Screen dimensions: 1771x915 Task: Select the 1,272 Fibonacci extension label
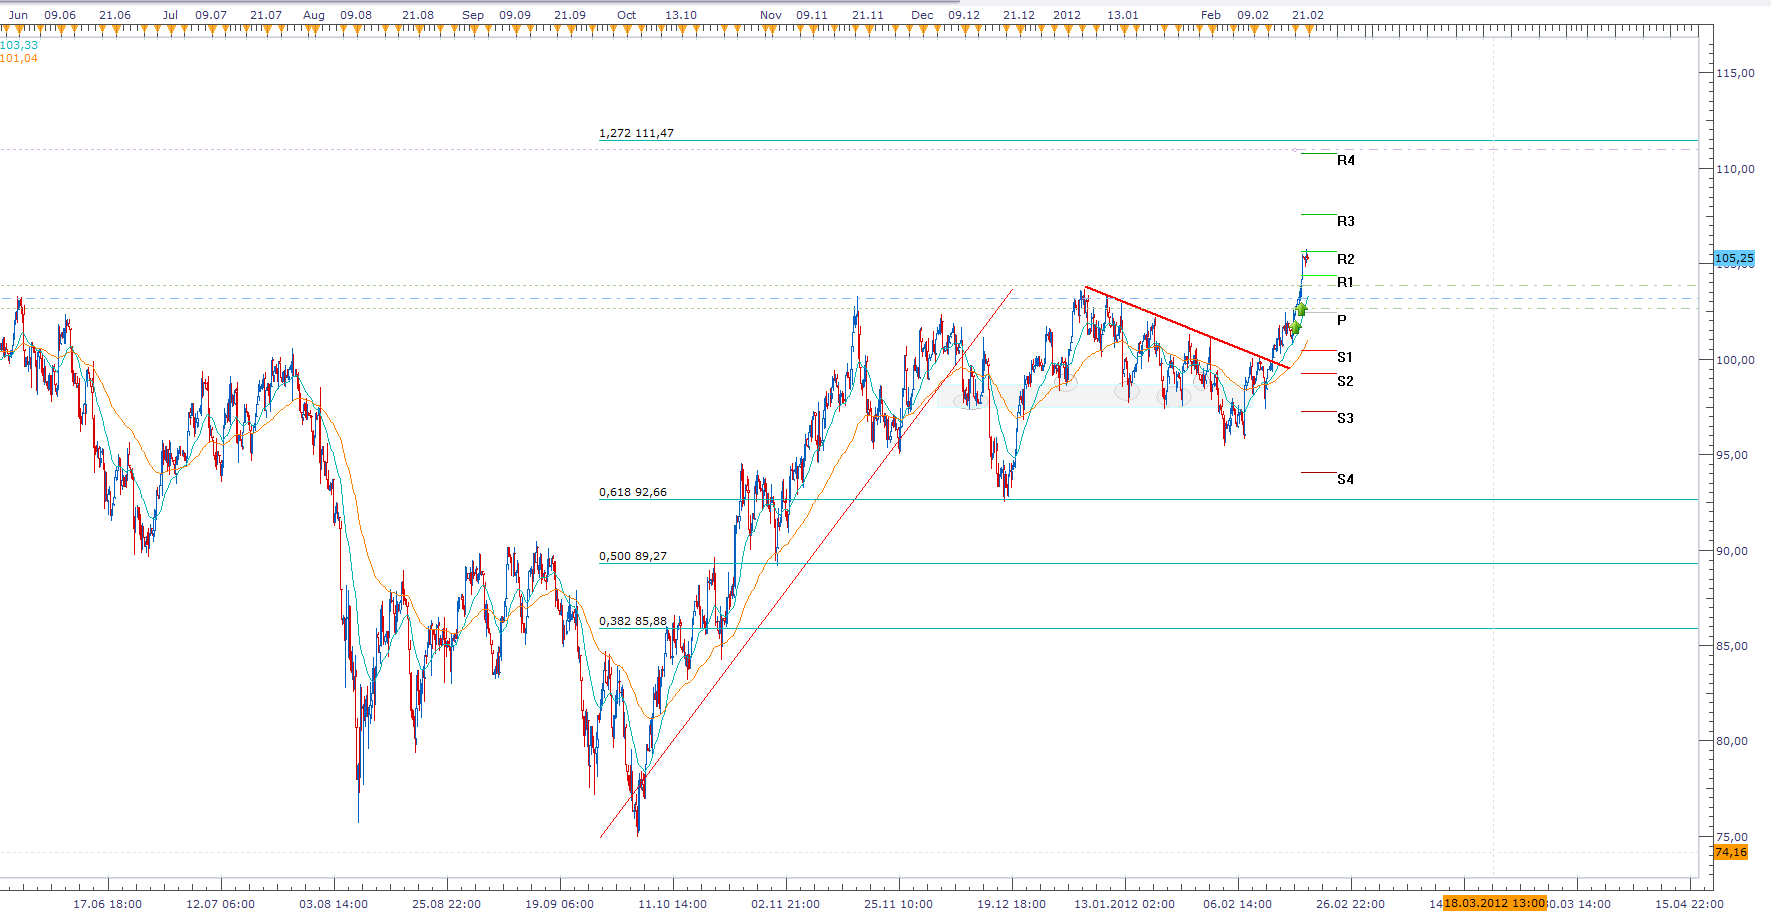(636, 133)
